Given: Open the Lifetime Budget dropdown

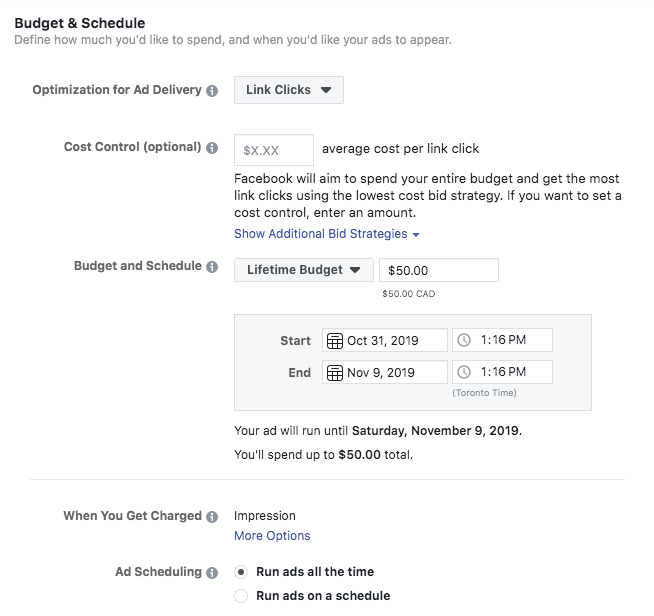Looking at the screenshot, I should tap(303, 270).
